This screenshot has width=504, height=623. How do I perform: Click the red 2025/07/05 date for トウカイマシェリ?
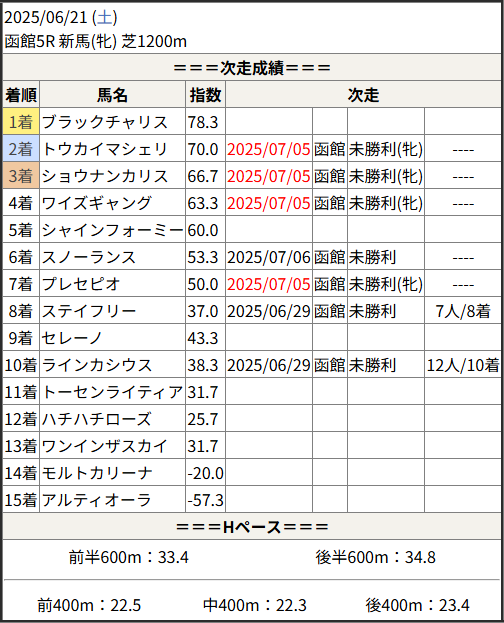coord(269,149)
